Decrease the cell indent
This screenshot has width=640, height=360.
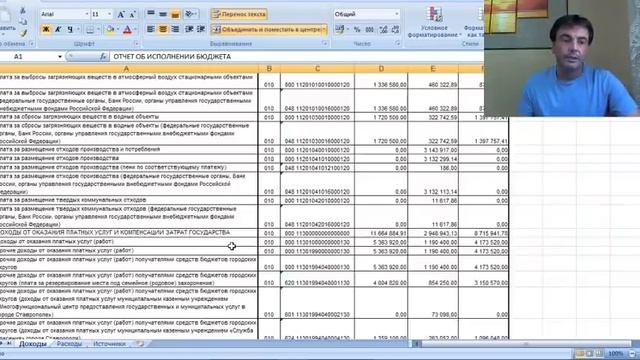click(189, 29)
